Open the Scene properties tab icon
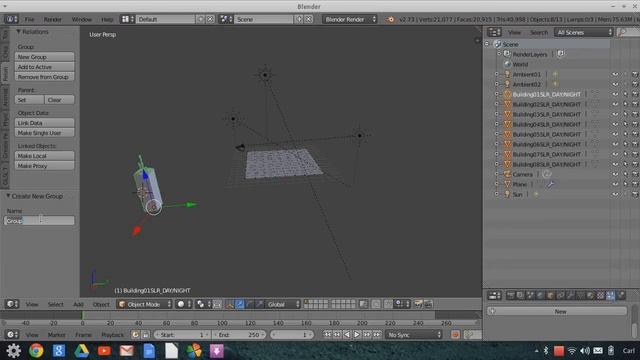640x360 pixels. click(530, 296)
